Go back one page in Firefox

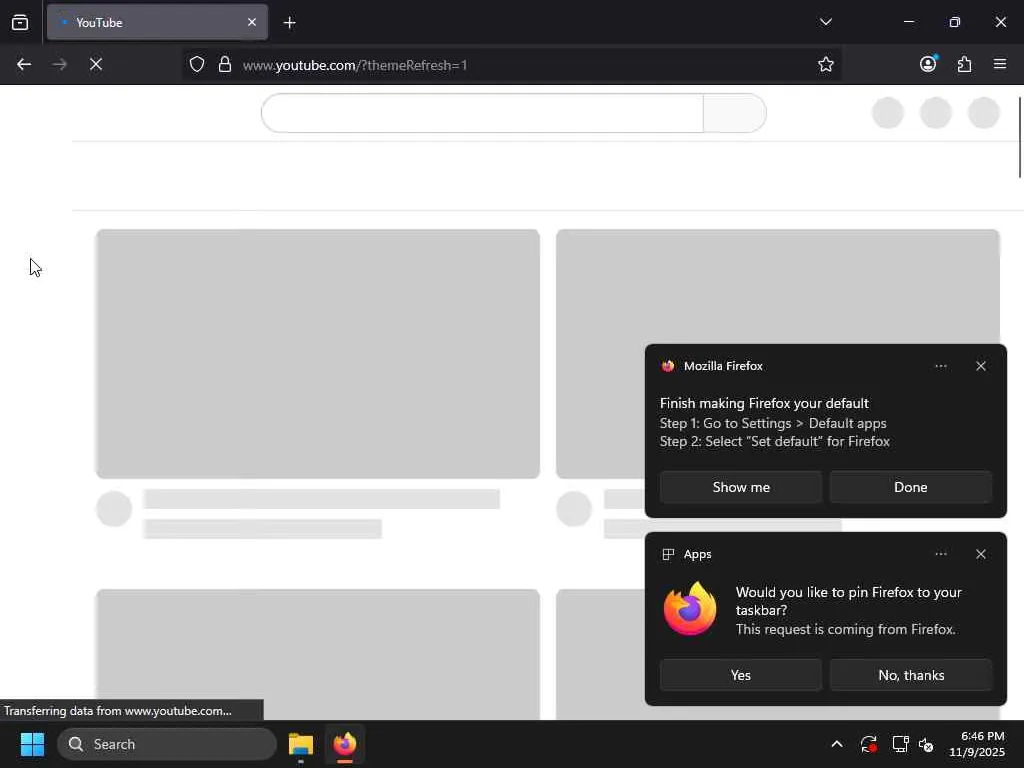pos(24,64)
